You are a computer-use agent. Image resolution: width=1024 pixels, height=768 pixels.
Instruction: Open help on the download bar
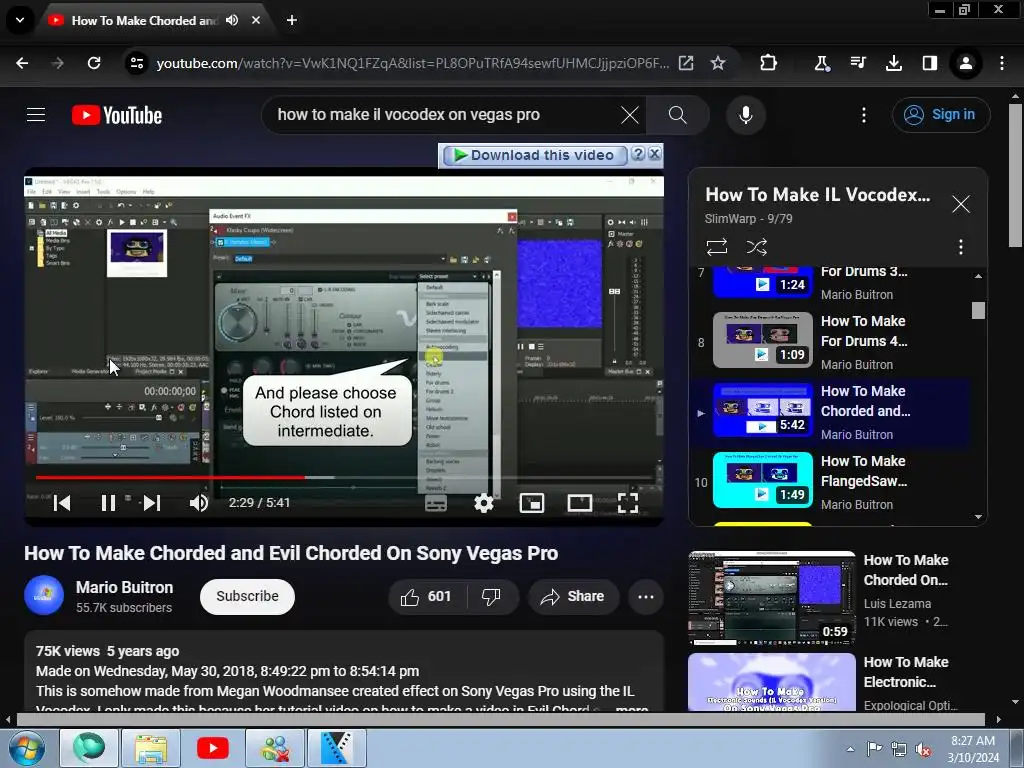638,154
